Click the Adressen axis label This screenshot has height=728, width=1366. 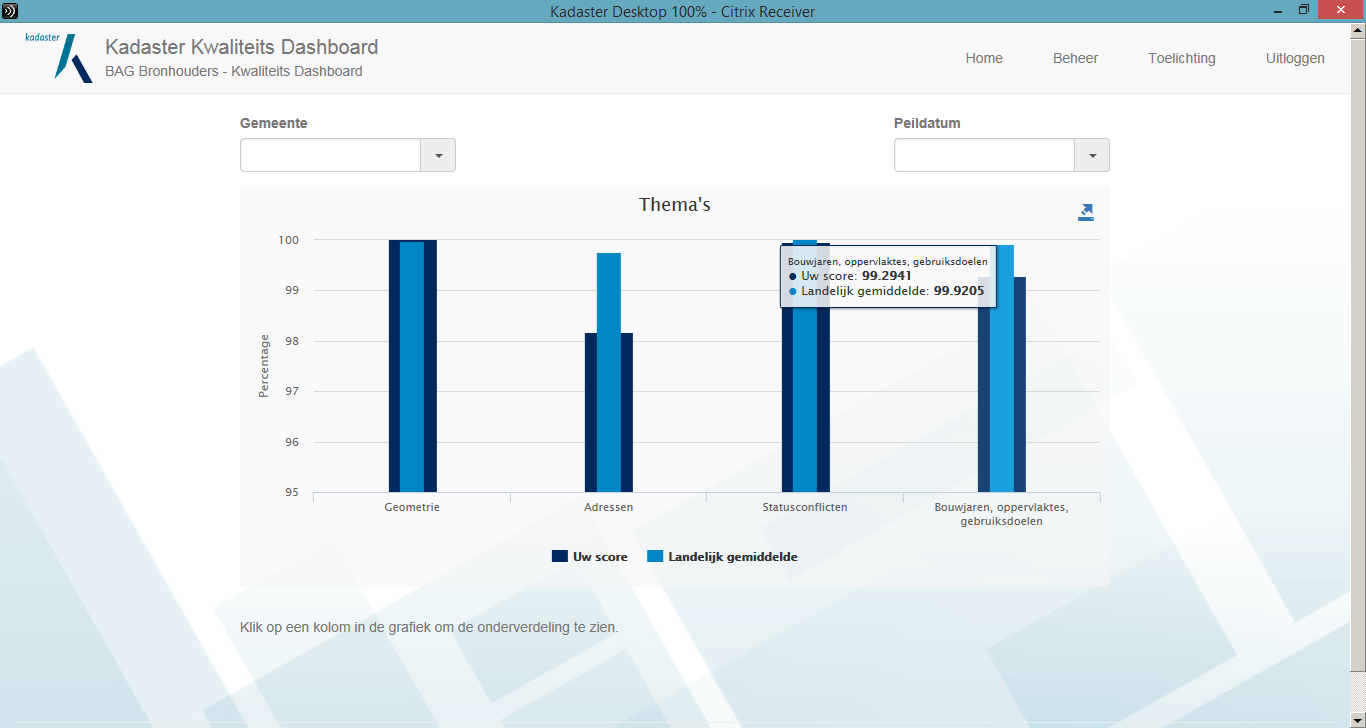click(608, 508)
